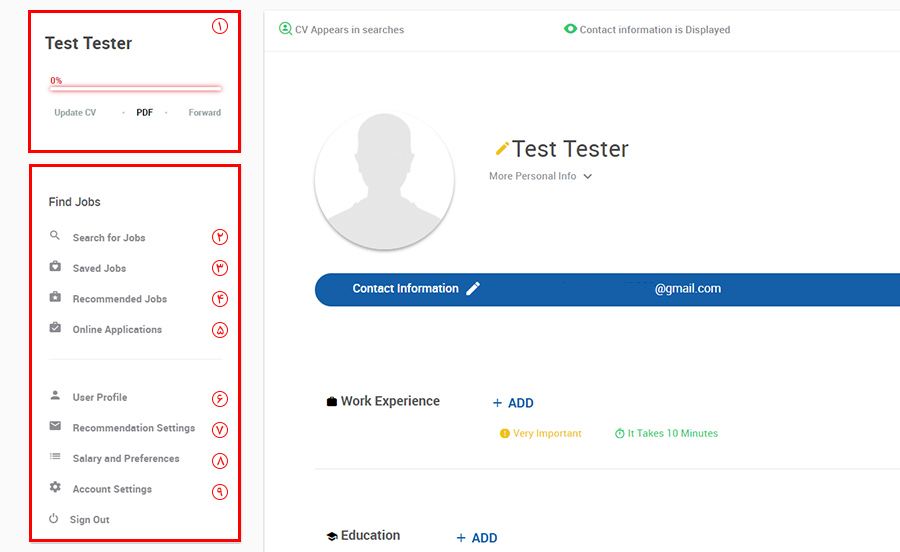
Task: Add an Education entry
Action: [477, 538]
